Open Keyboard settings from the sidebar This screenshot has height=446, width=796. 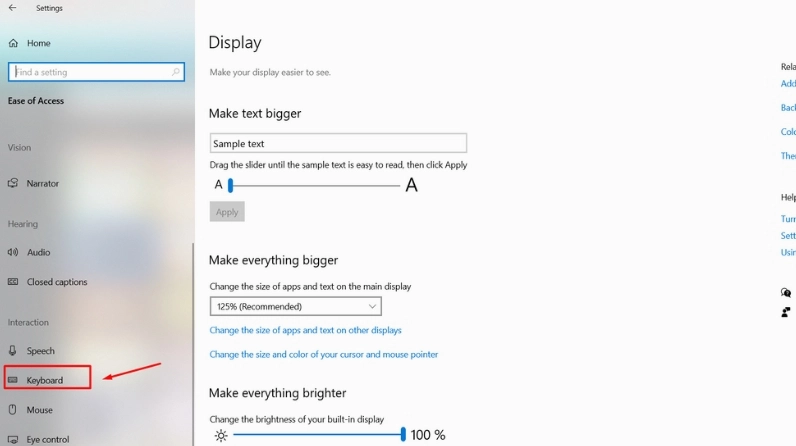(x=46, y=380)
